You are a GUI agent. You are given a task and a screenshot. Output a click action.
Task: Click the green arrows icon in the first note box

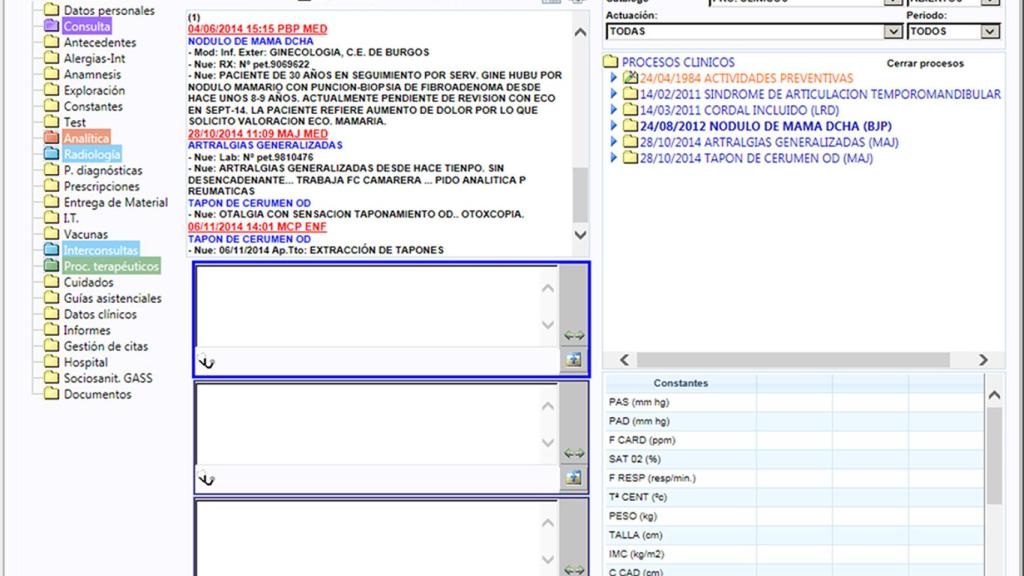tap(574, 336)
